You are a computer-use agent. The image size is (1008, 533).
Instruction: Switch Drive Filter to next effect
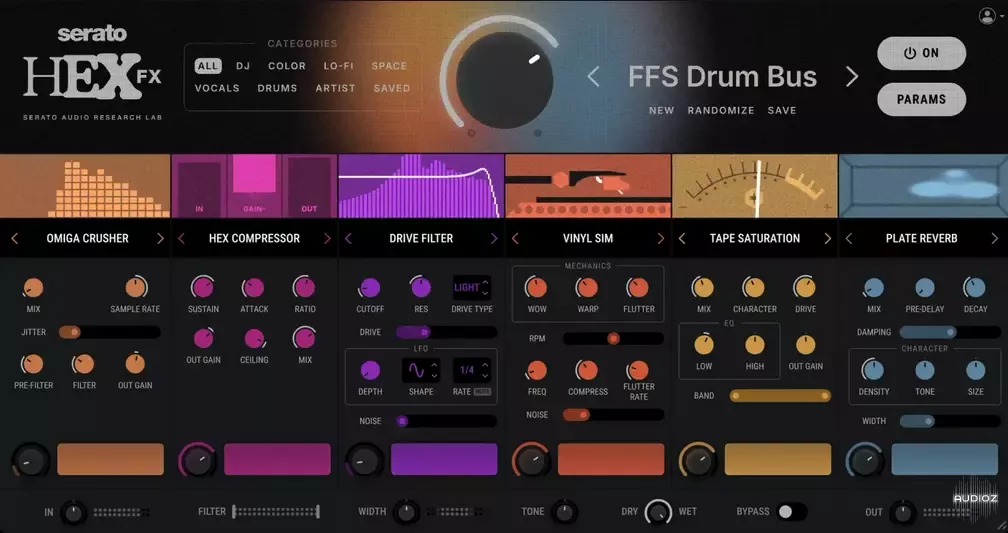tap(494, 239)
